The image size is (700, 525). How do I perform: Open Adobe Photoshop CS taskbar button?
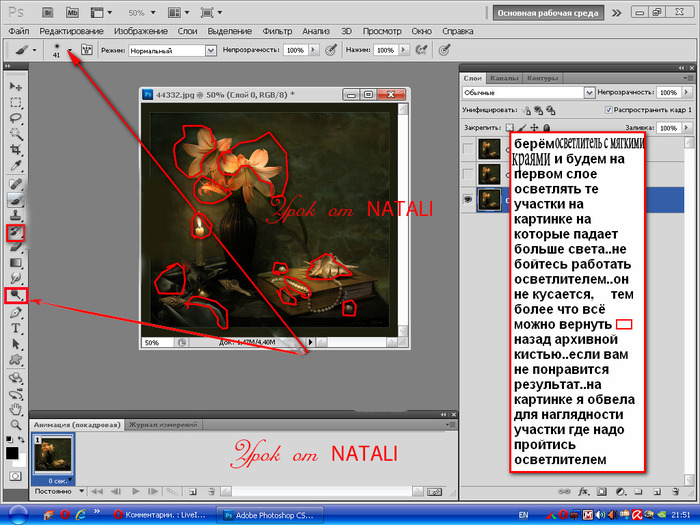pos(271,515)
